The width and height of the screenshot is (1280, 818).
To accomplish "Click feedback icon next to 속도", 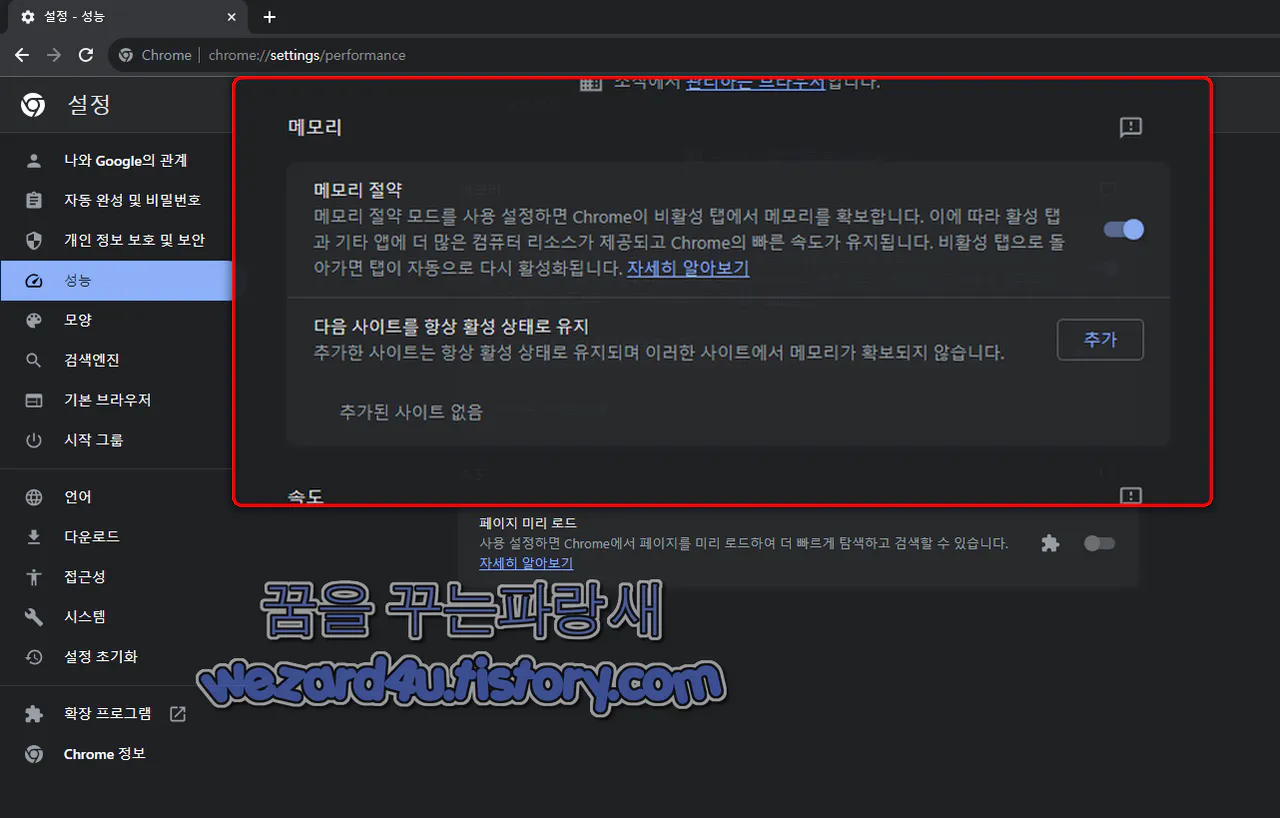I will tap(1131, 495).
